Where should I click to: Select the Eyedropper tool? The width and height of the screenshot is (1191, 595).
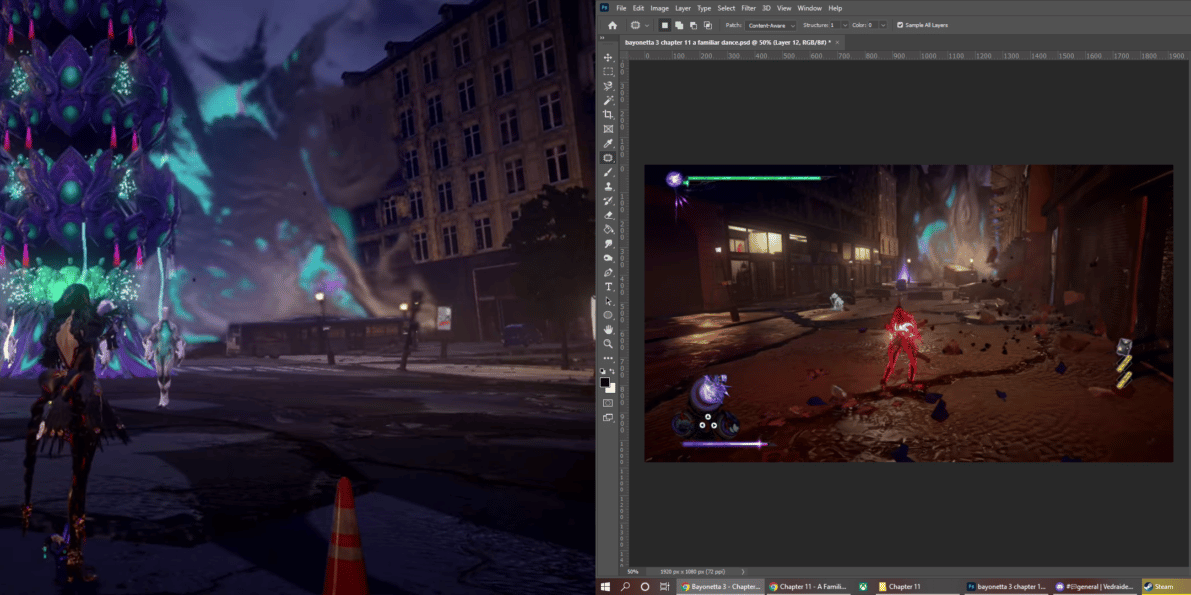click(x=608, y=144)
